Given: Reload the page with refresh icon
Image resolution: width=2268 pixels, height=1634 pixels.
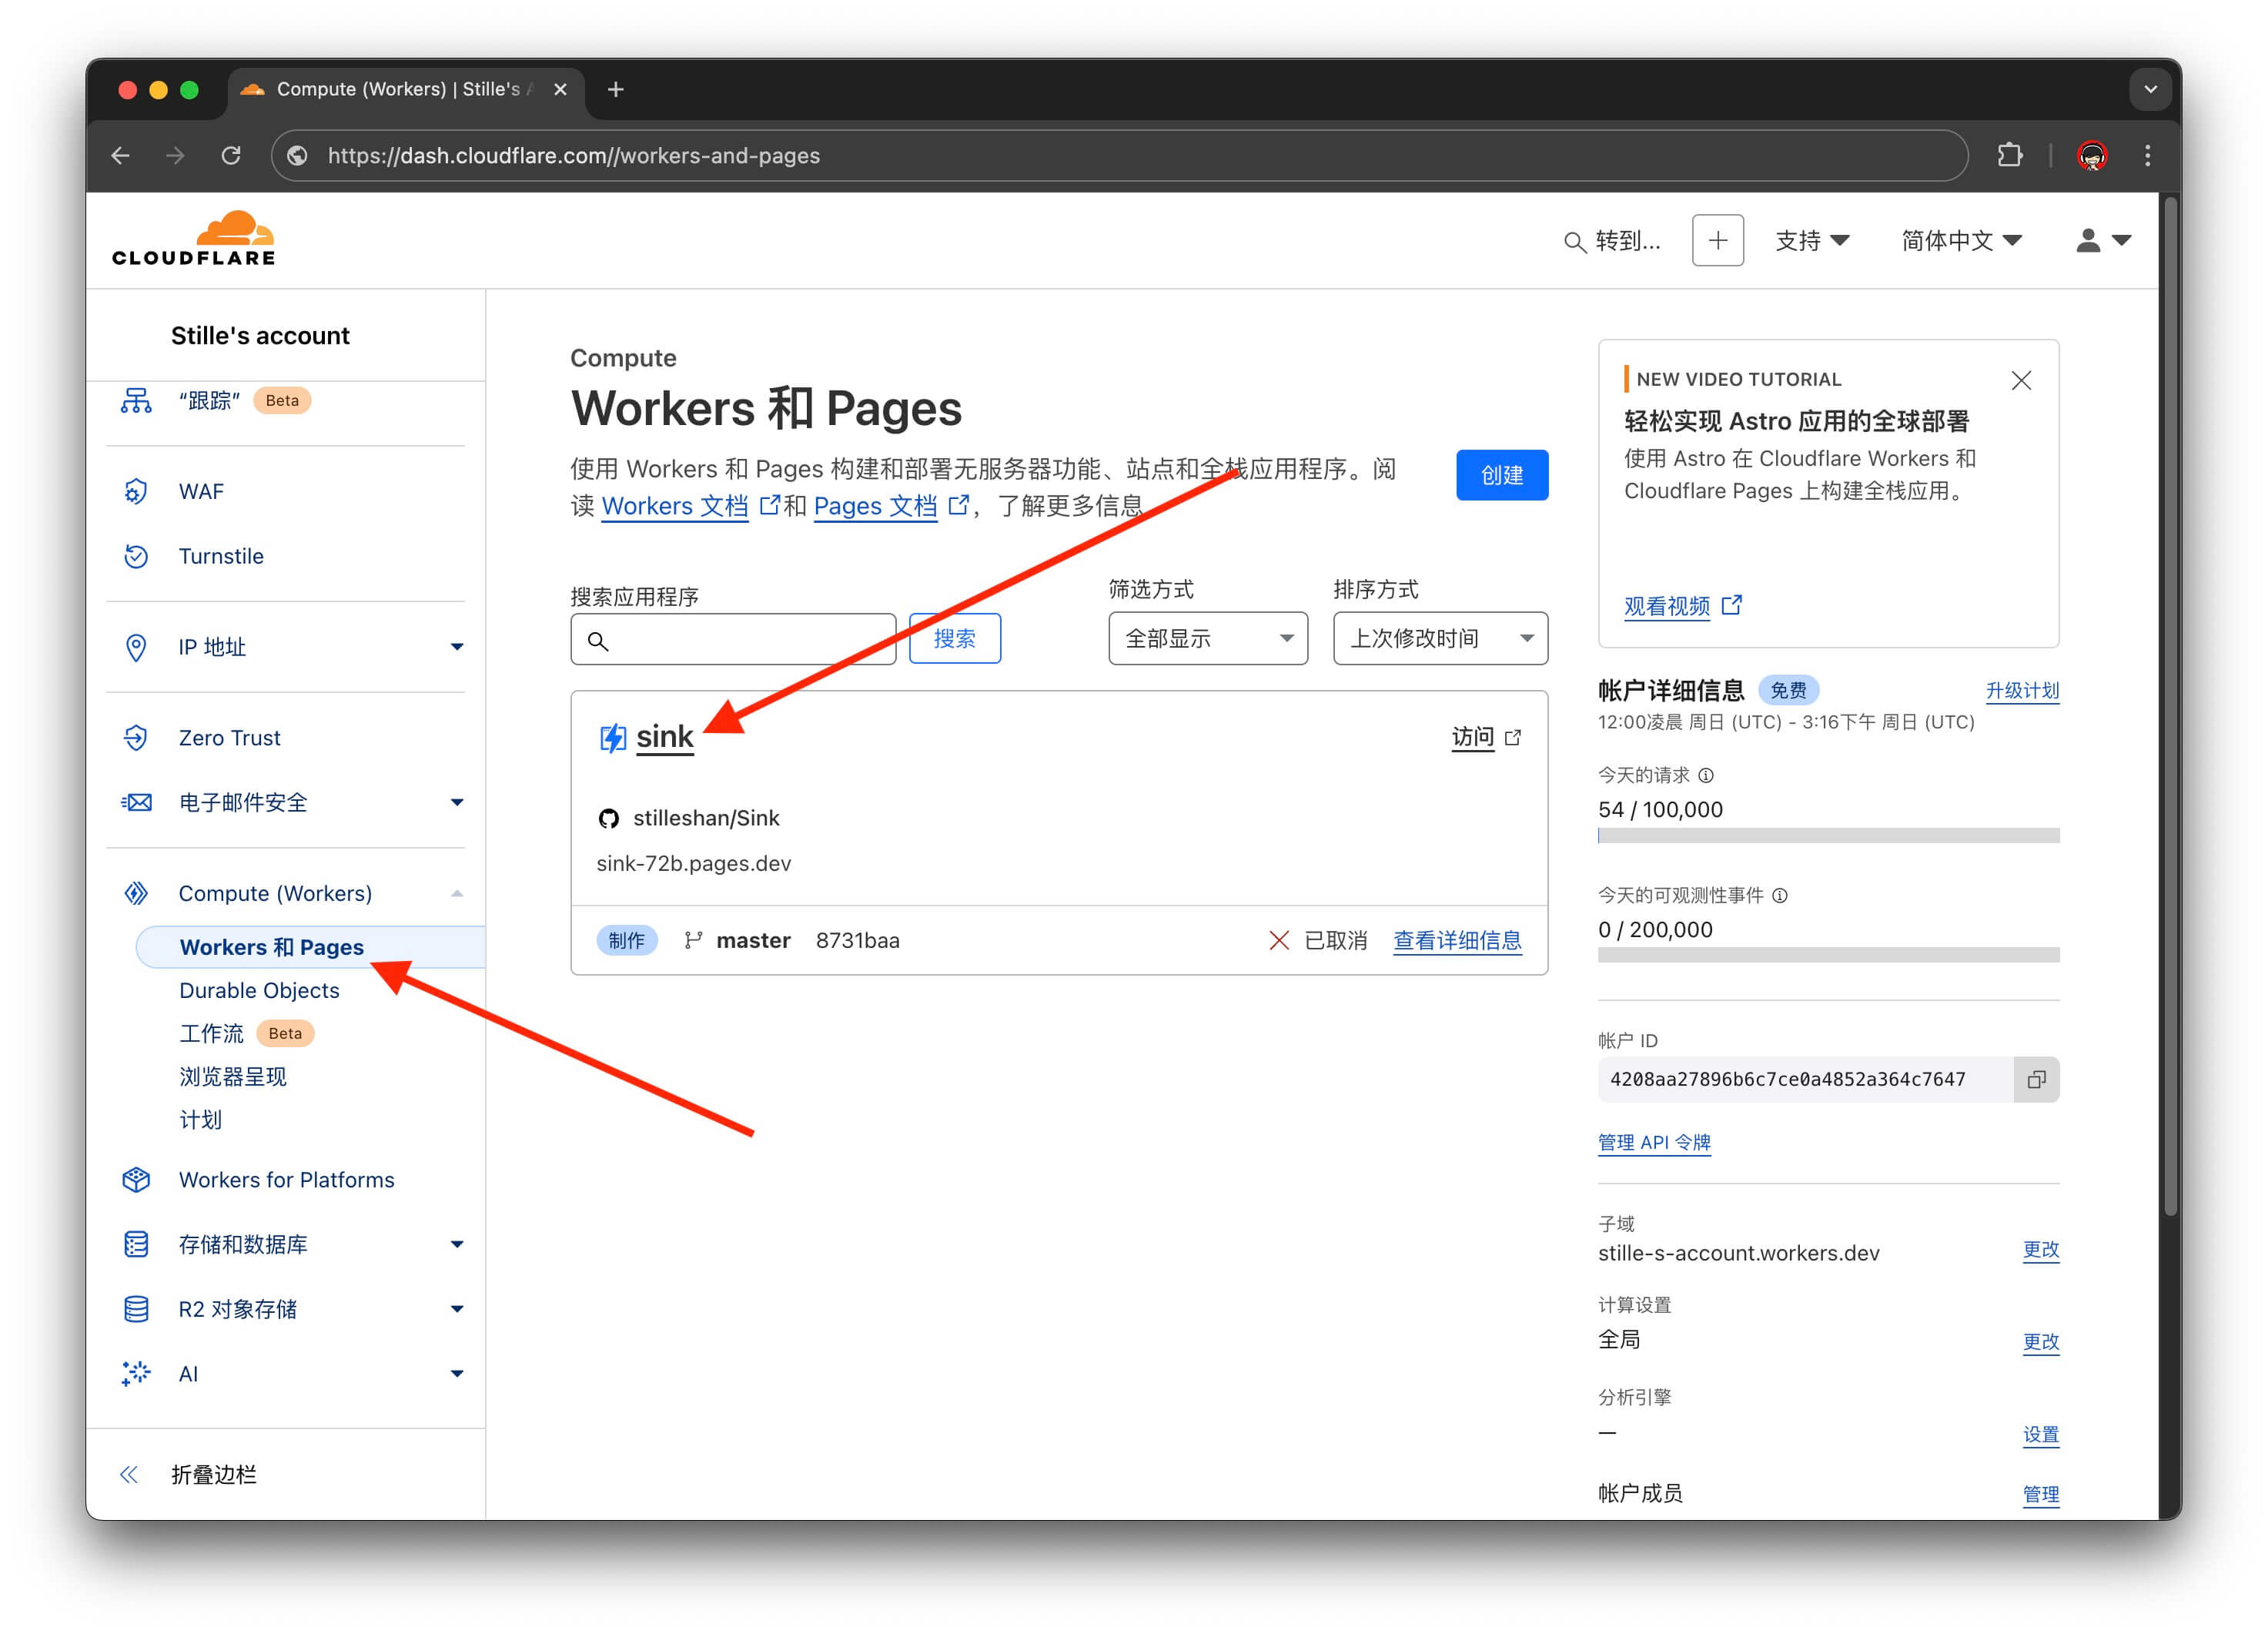Looking at the screenshot, I should click(231, 156).
